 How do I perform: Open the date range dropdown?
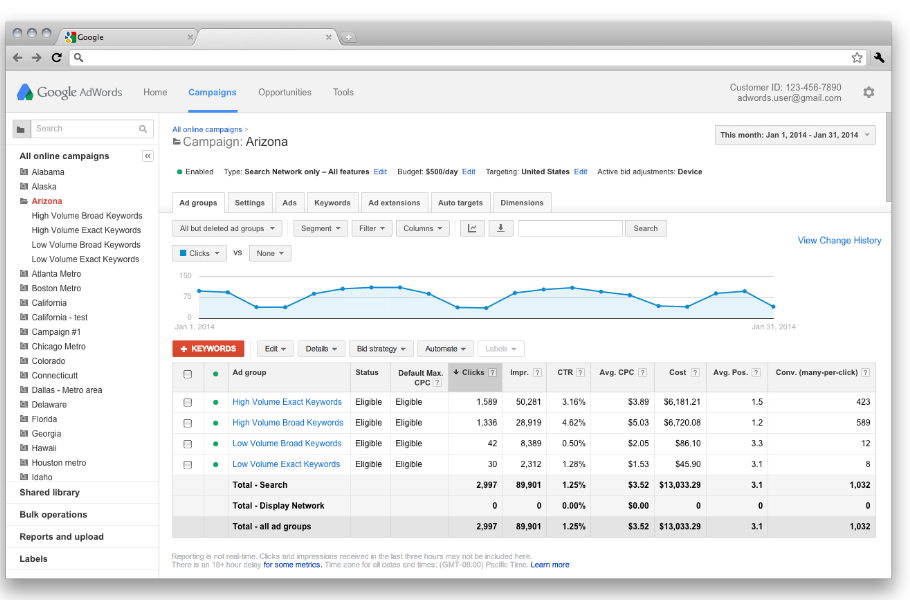(795, 135)
